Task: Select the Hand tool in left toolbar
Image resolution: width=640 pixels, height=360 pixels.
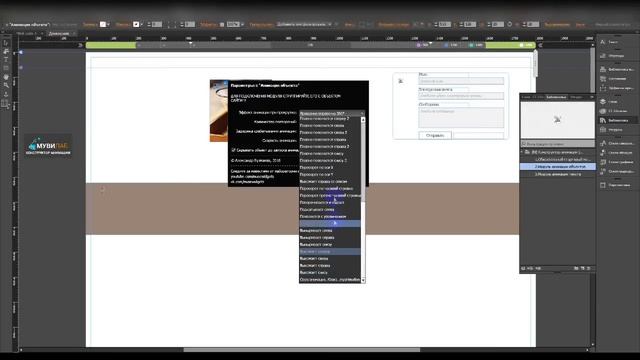Action: click(x=6, y=77)
